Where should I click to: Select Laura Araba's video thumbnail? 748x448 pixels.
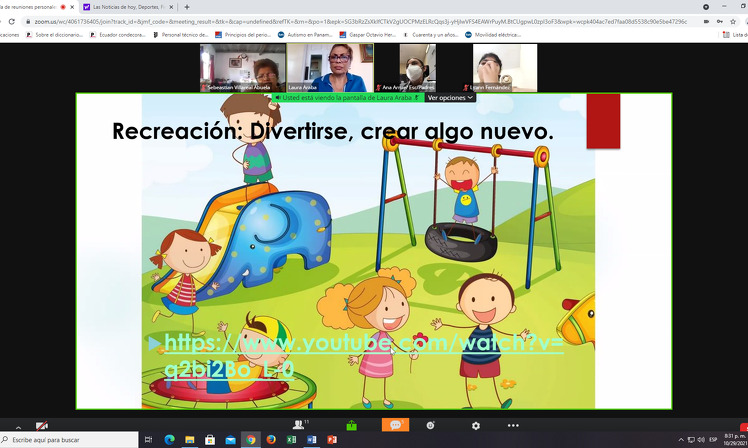tap(330, 68)
